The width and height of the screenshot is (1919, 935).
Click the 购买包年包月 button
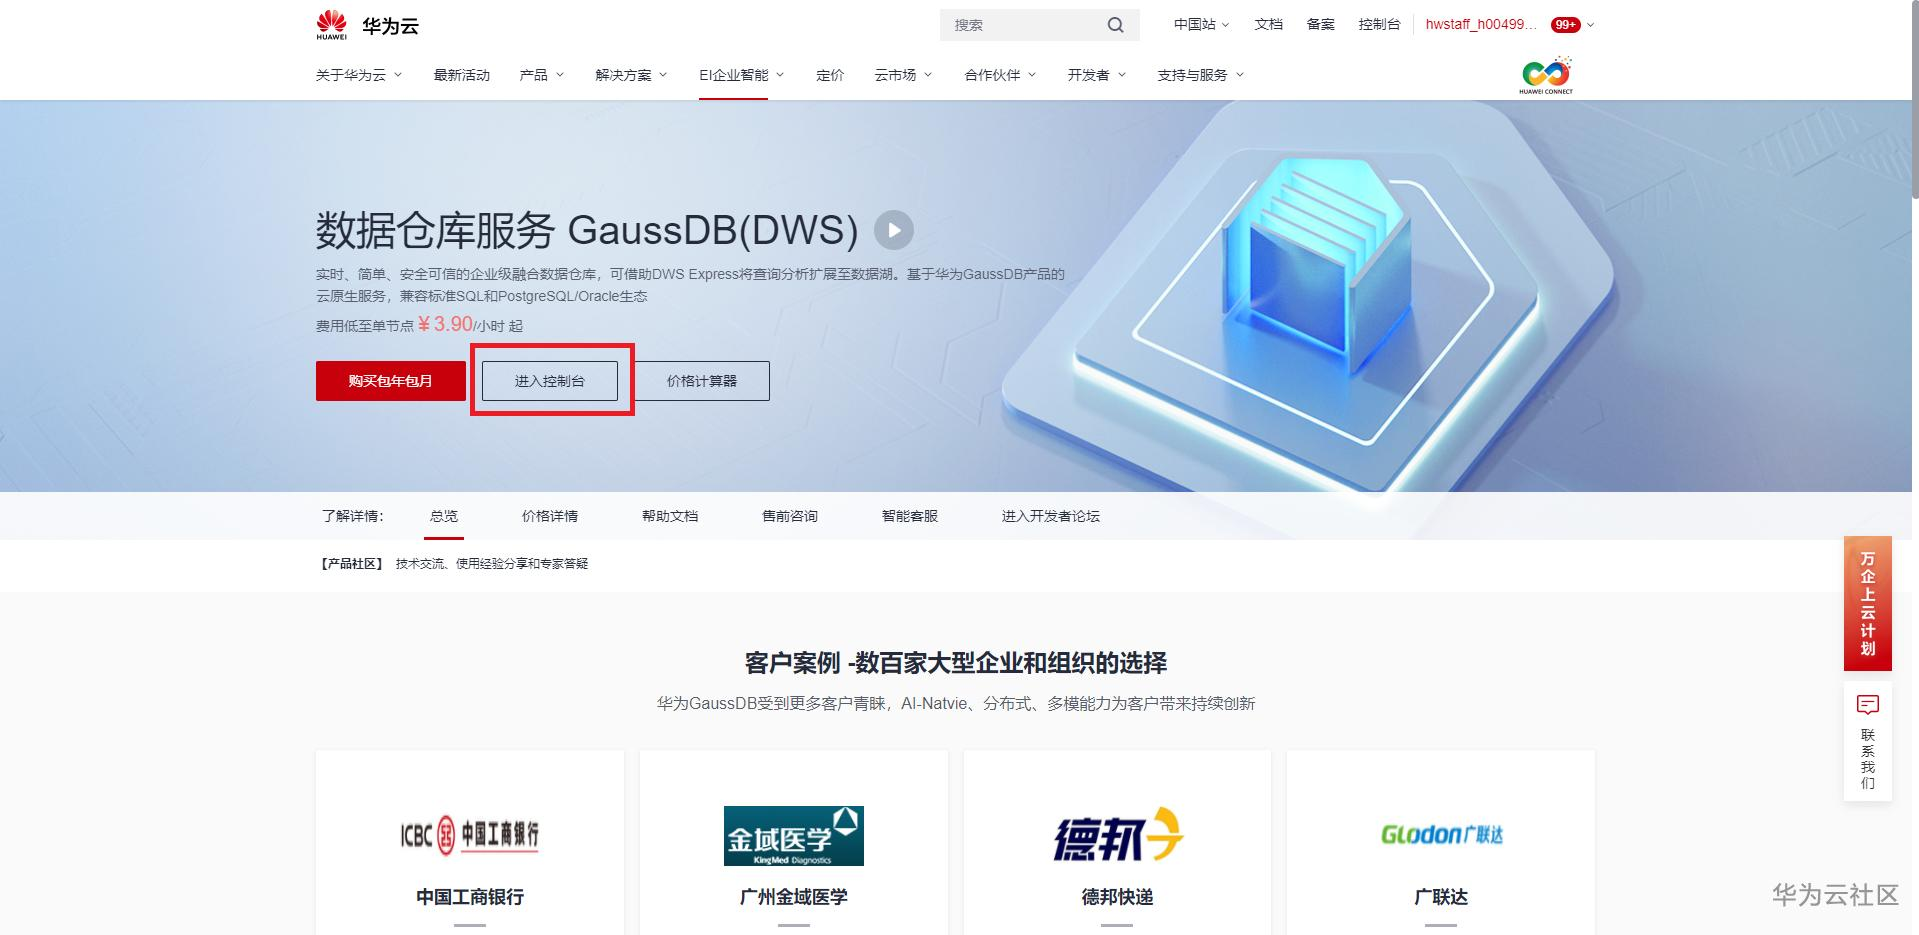coord(391,381)
